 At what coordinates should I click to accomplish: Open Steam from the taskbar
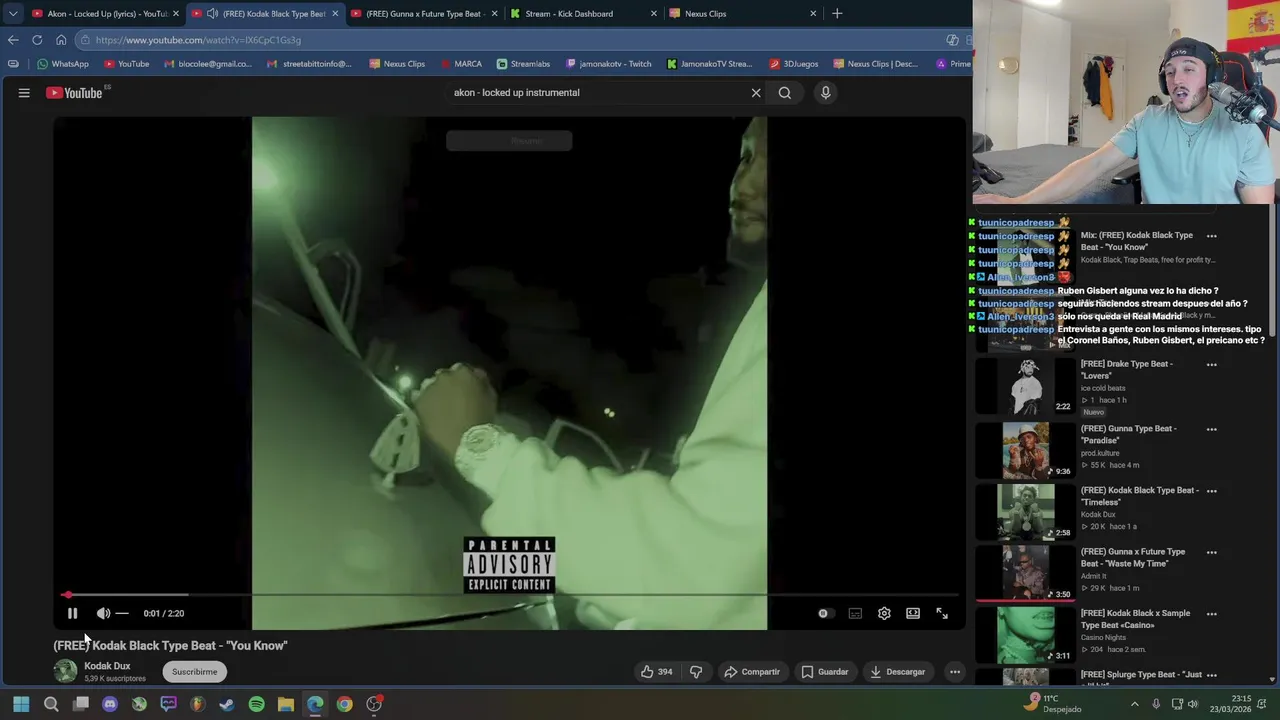(x=227, y=704)
